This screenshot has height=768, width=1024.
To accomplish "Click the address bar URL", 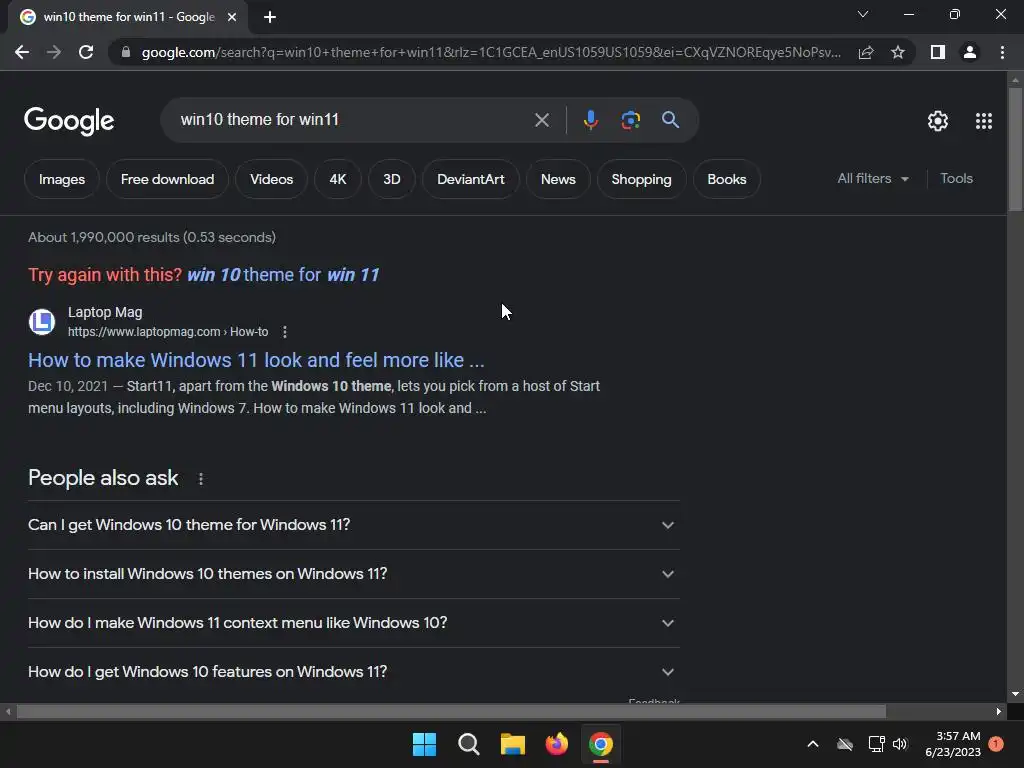I will tap(490, 52).
